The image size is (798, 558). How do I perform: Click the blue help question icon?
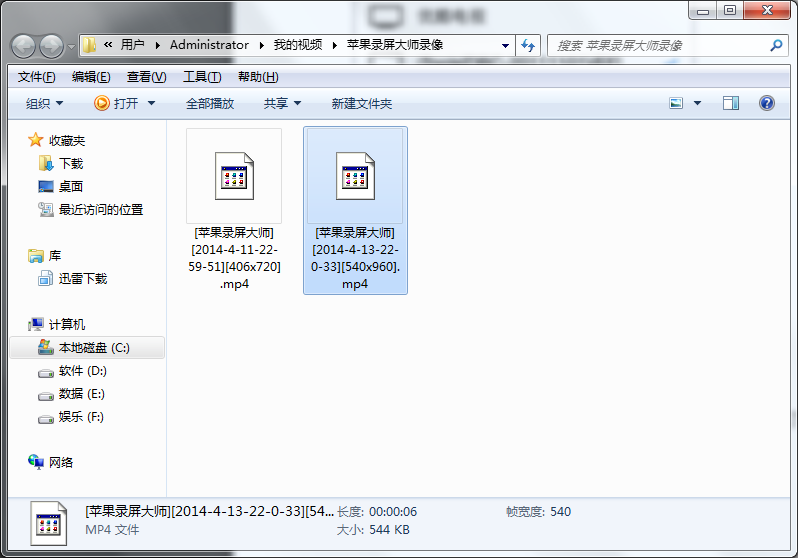(766, 103)
